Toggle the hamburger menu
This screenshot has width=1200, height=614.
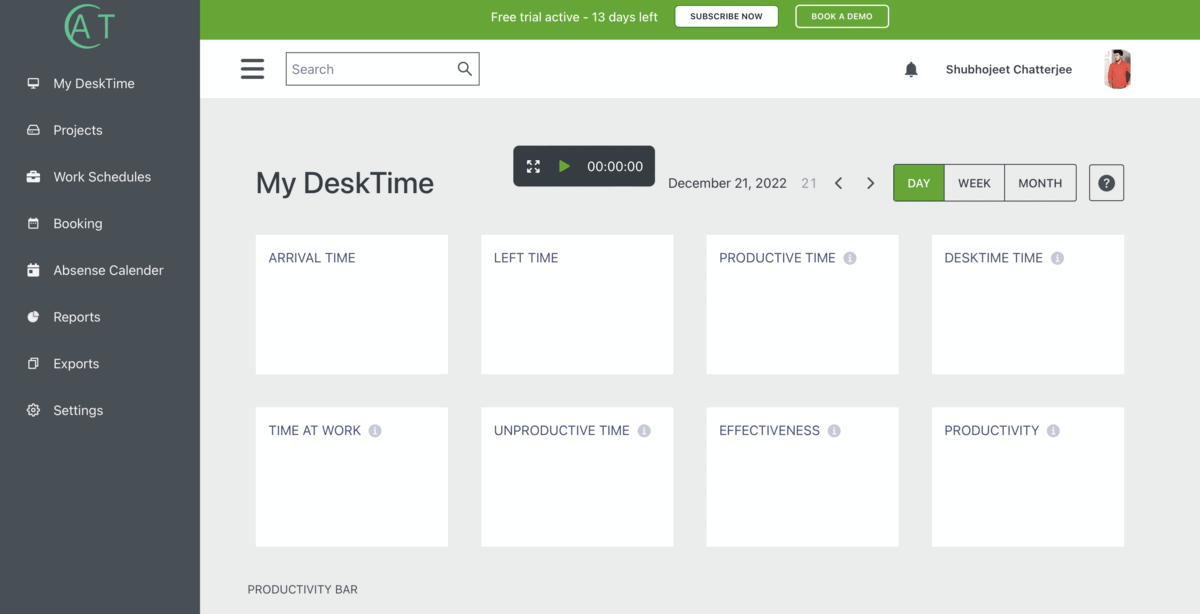click(x=253, y=69)
